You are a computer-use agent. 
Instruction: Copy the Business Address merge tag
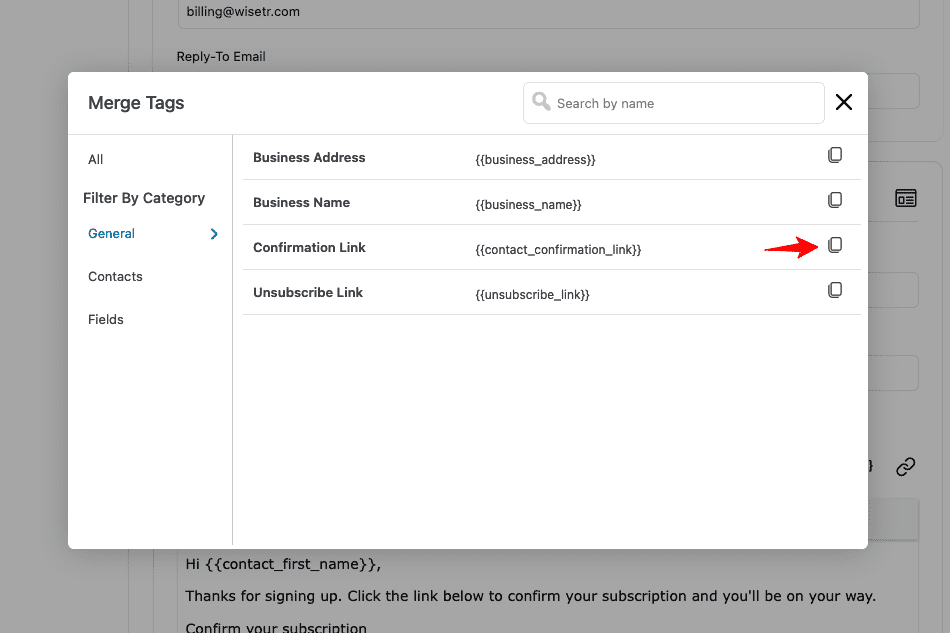coord(835,155)
